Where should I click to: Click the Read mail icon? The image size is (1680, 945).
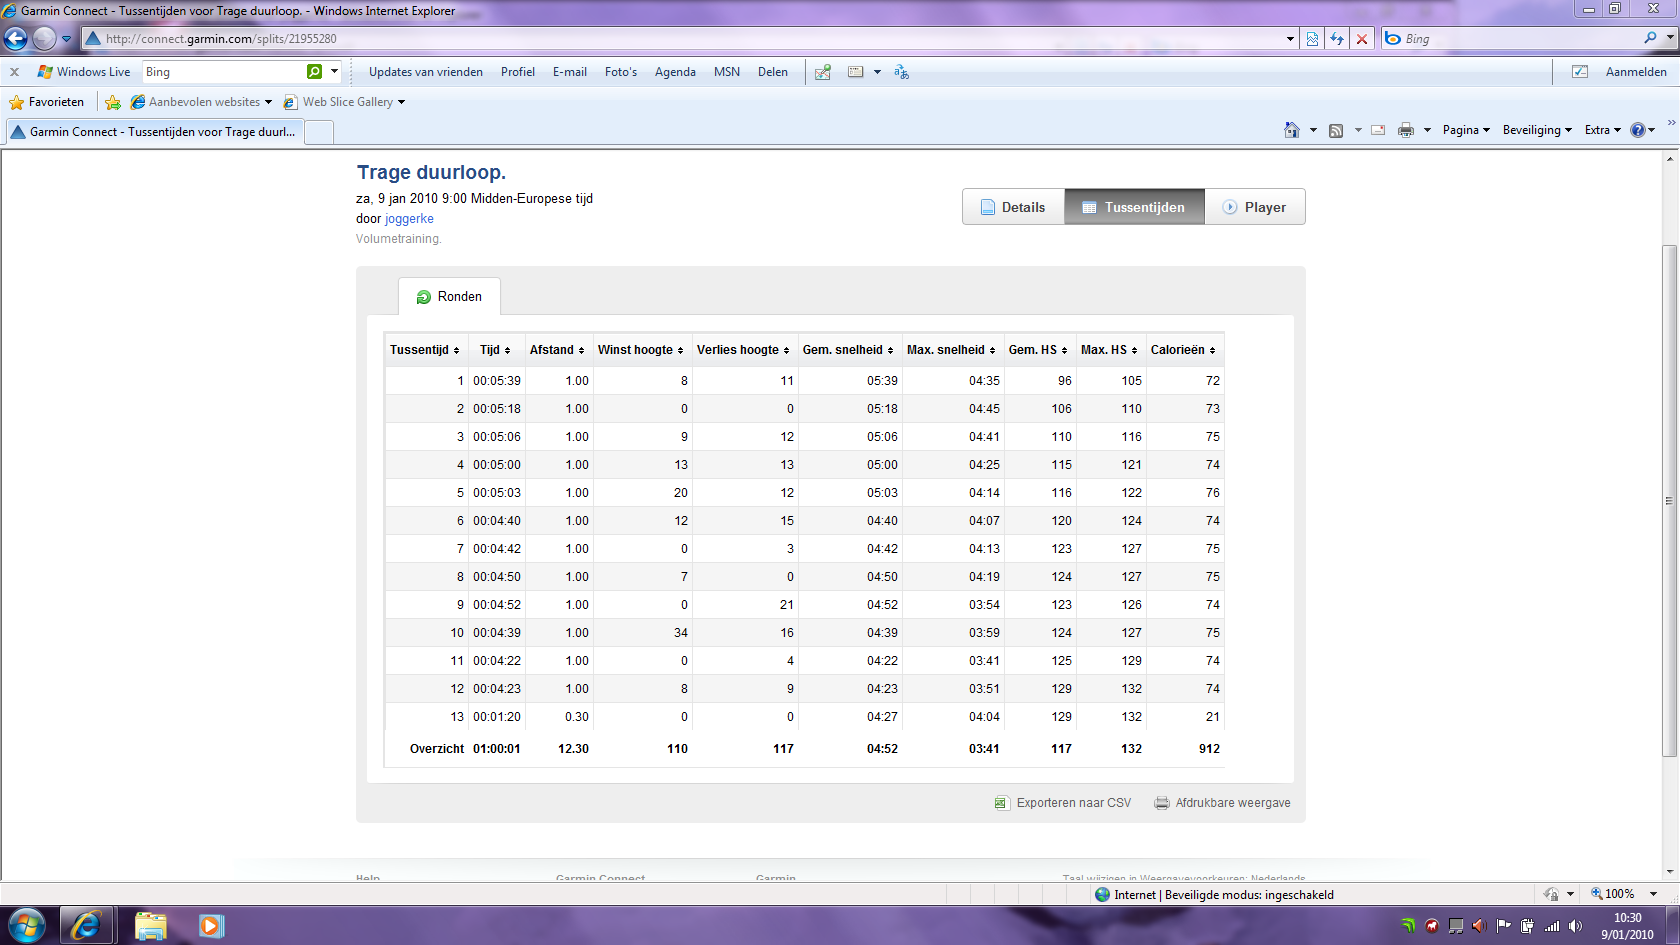(1378, 130)
